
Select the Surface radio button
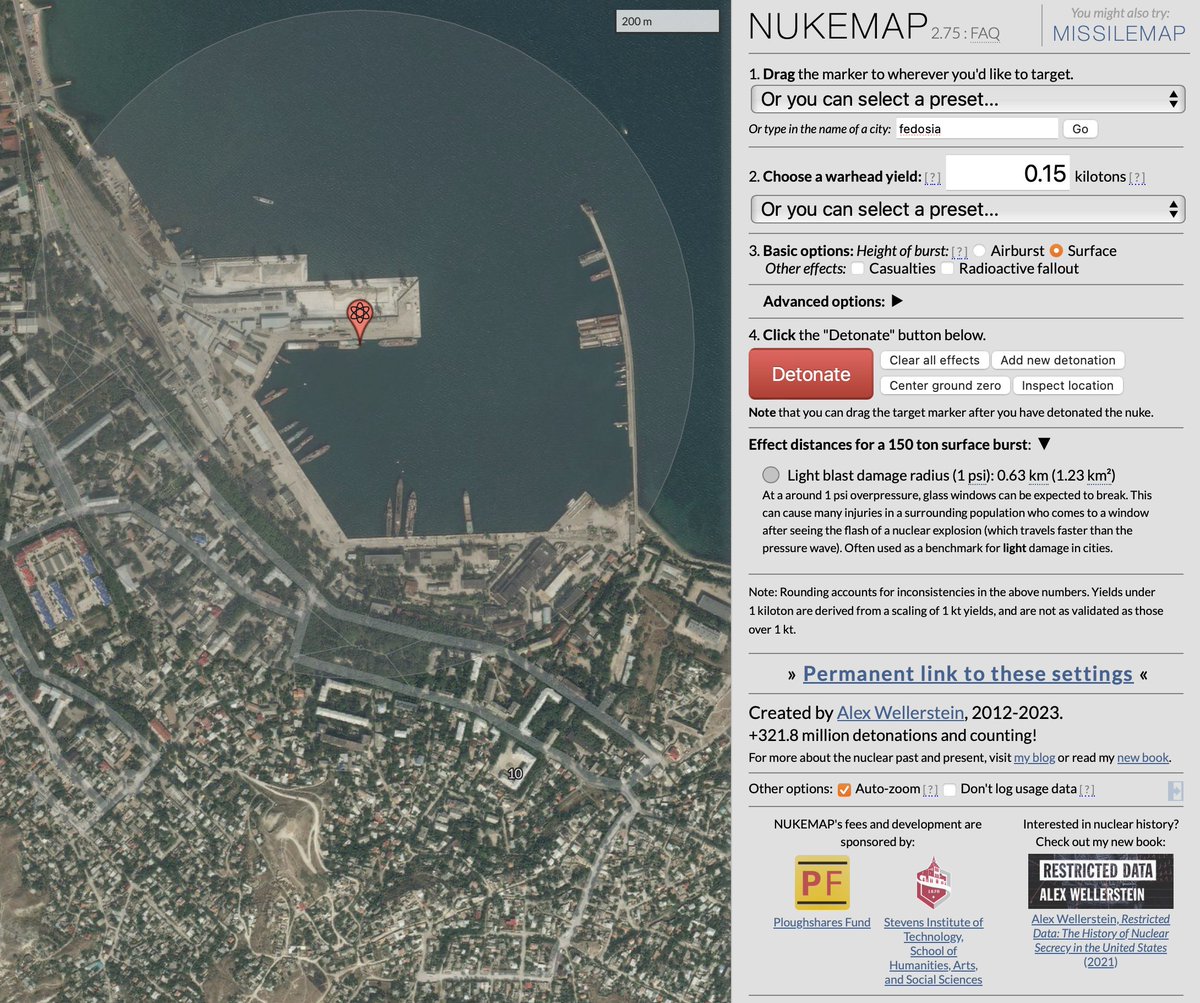[x=1056, y=251]
